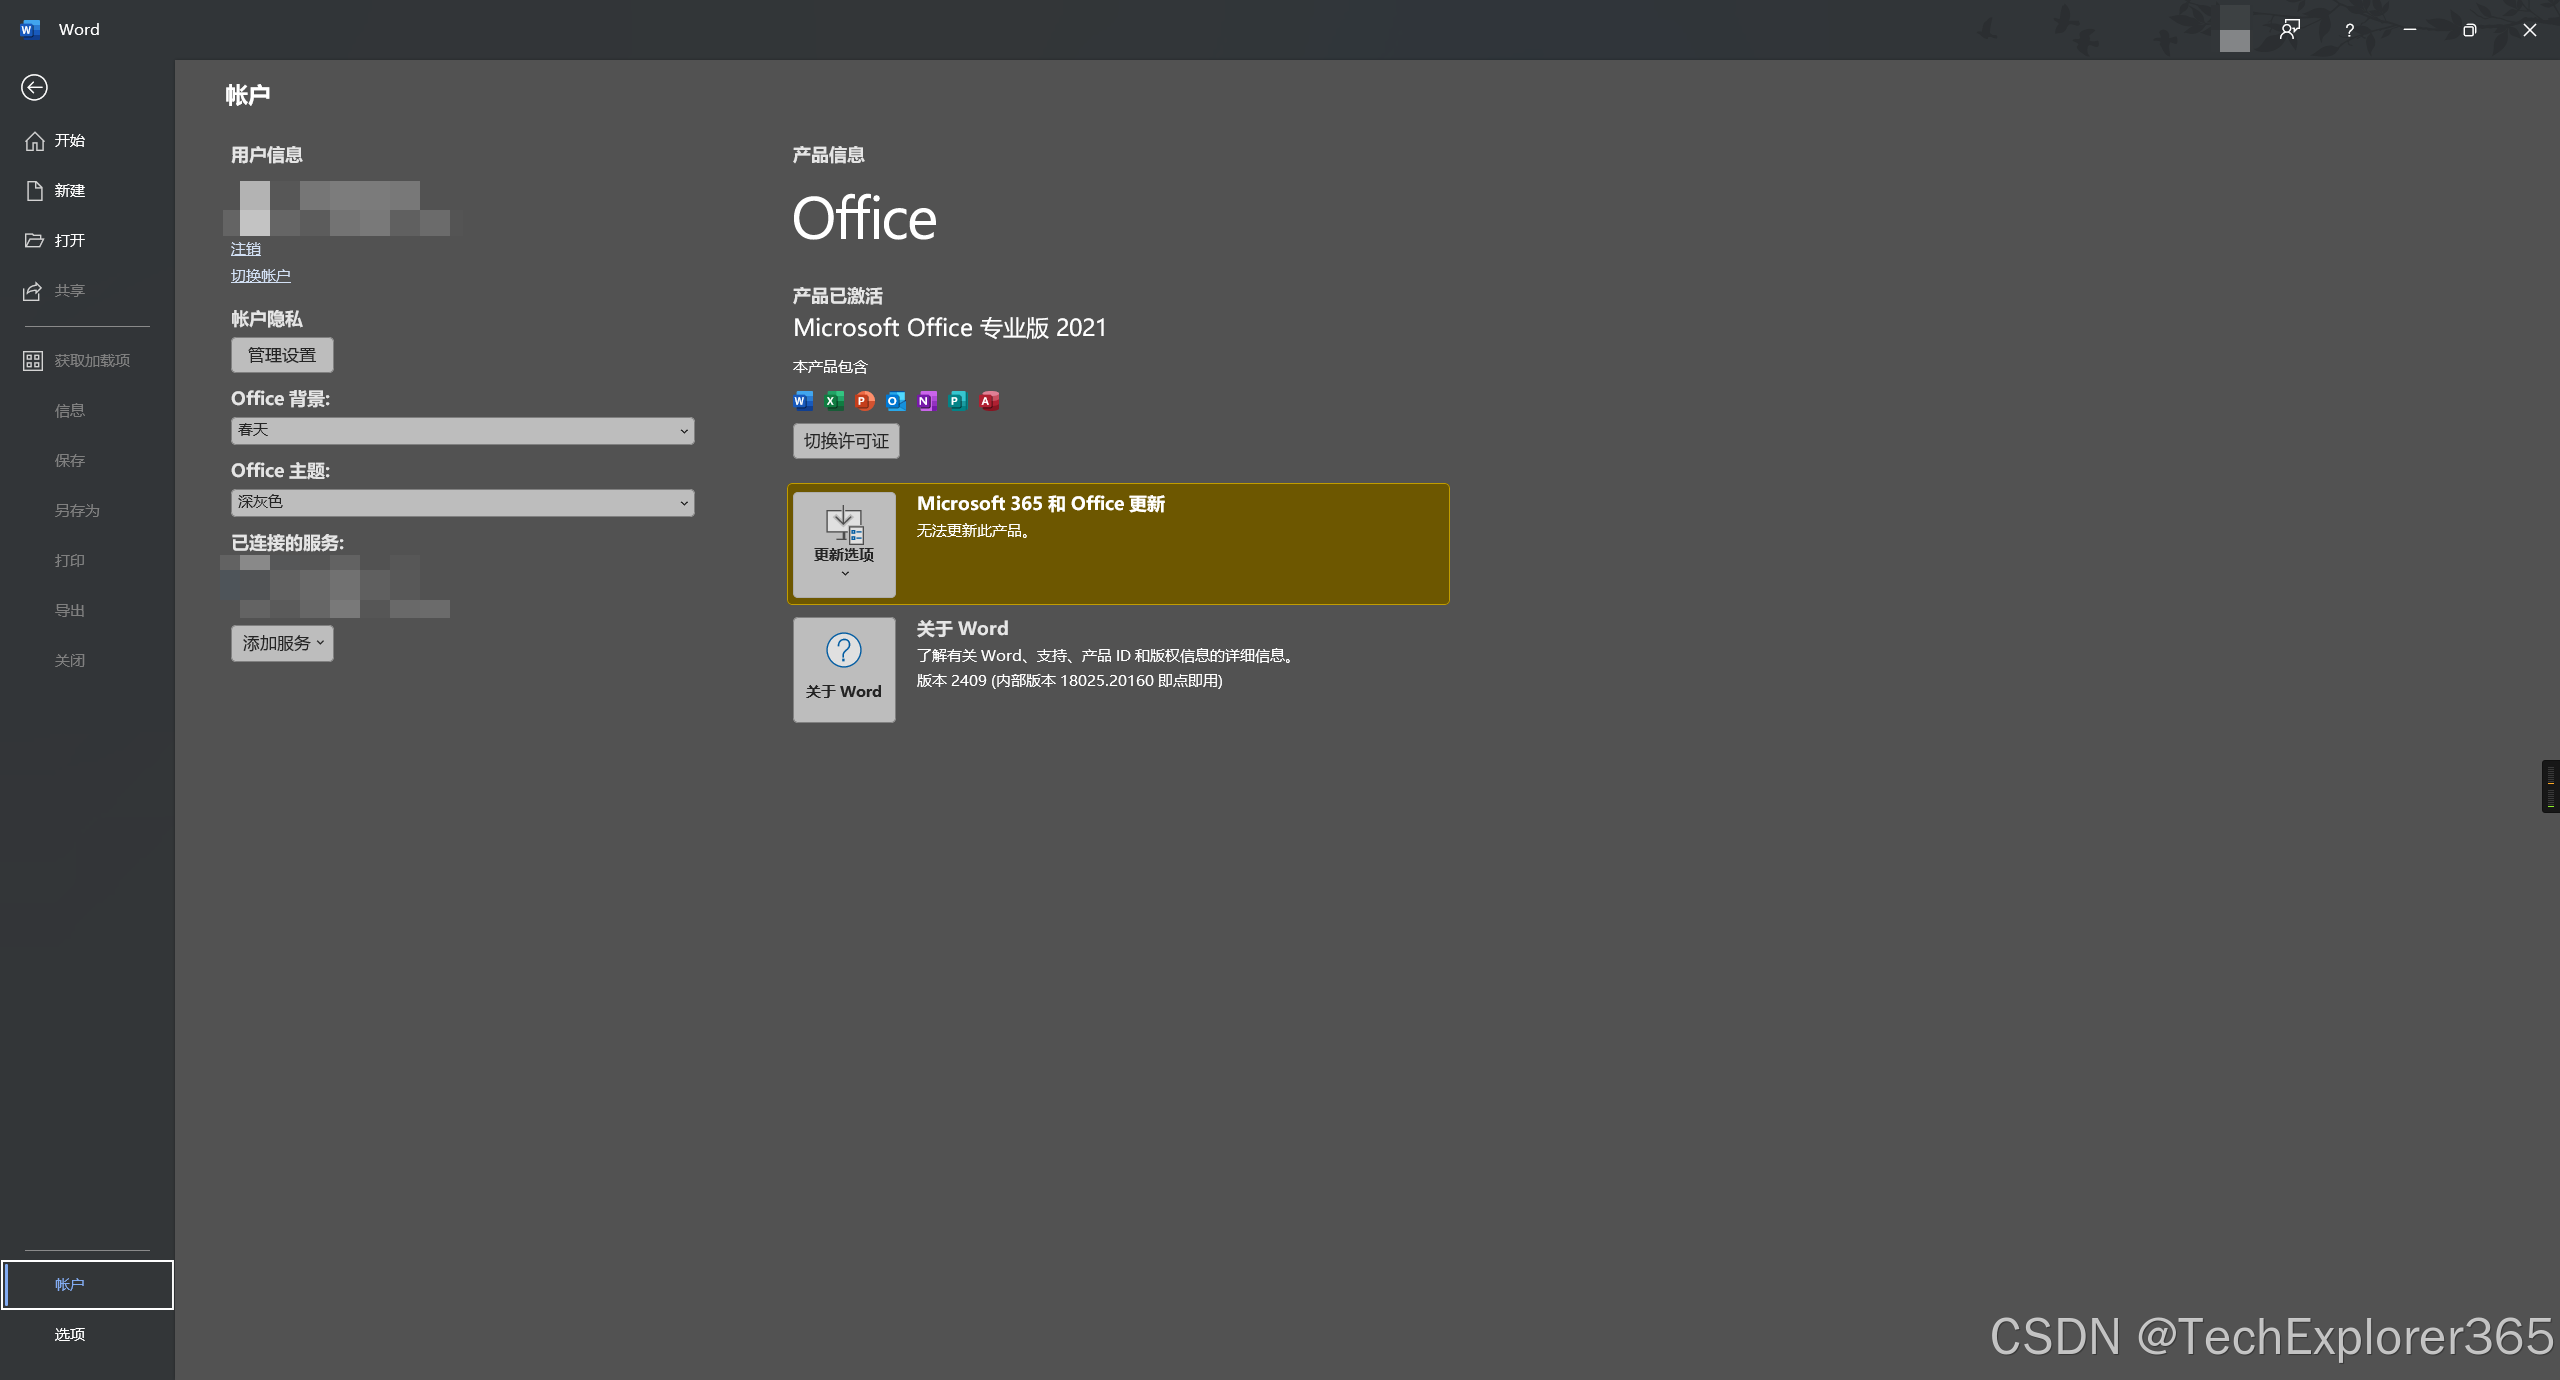
Task: Click the 切换帐户 link
Action: [x=260, y=276]
